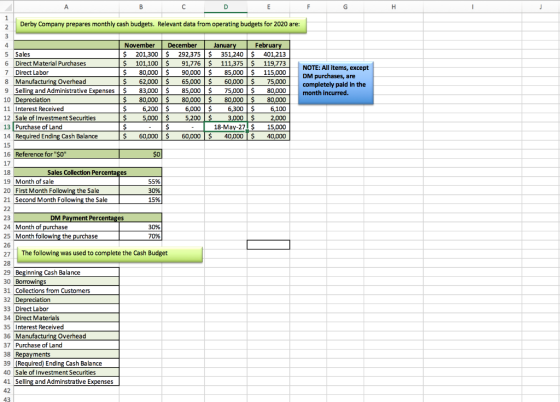Select the January column heading cell
This screenshot has width=560, height=402.
click(x=226, y=45)
